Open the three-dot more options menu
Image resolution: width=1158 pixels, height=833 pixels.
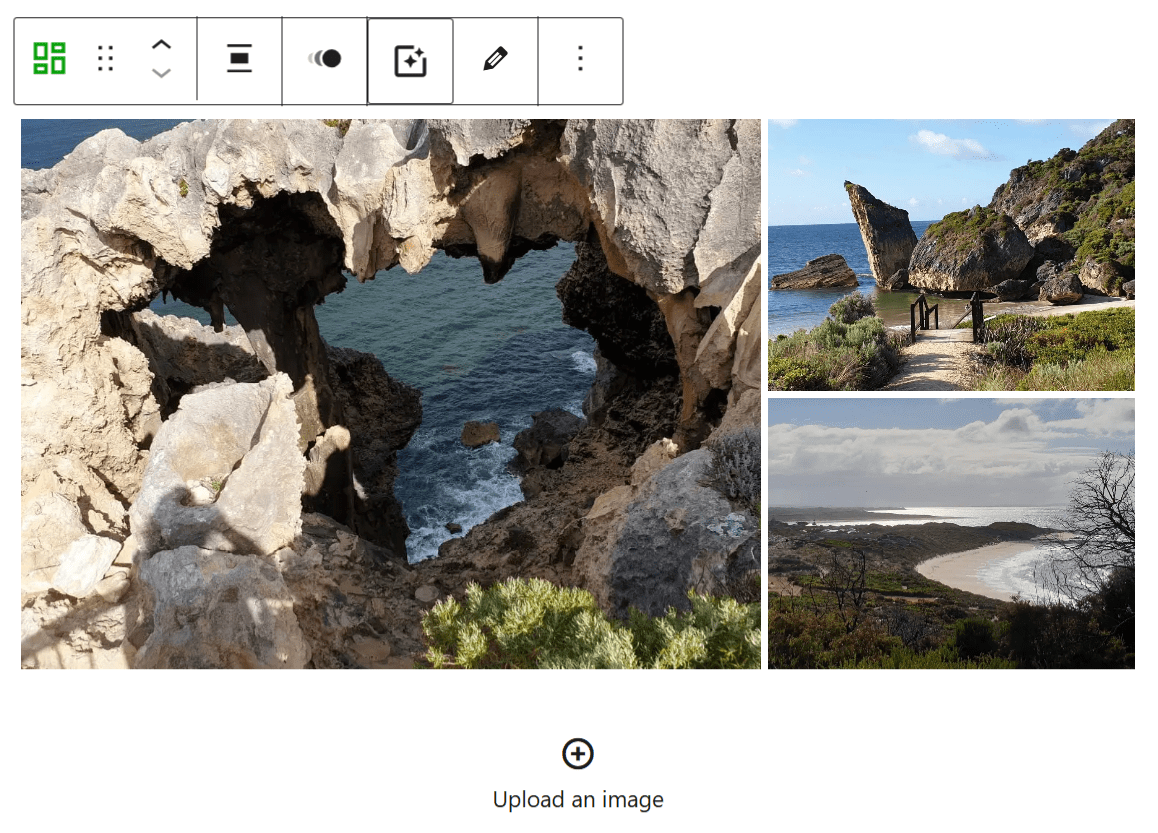coord(580,58)
